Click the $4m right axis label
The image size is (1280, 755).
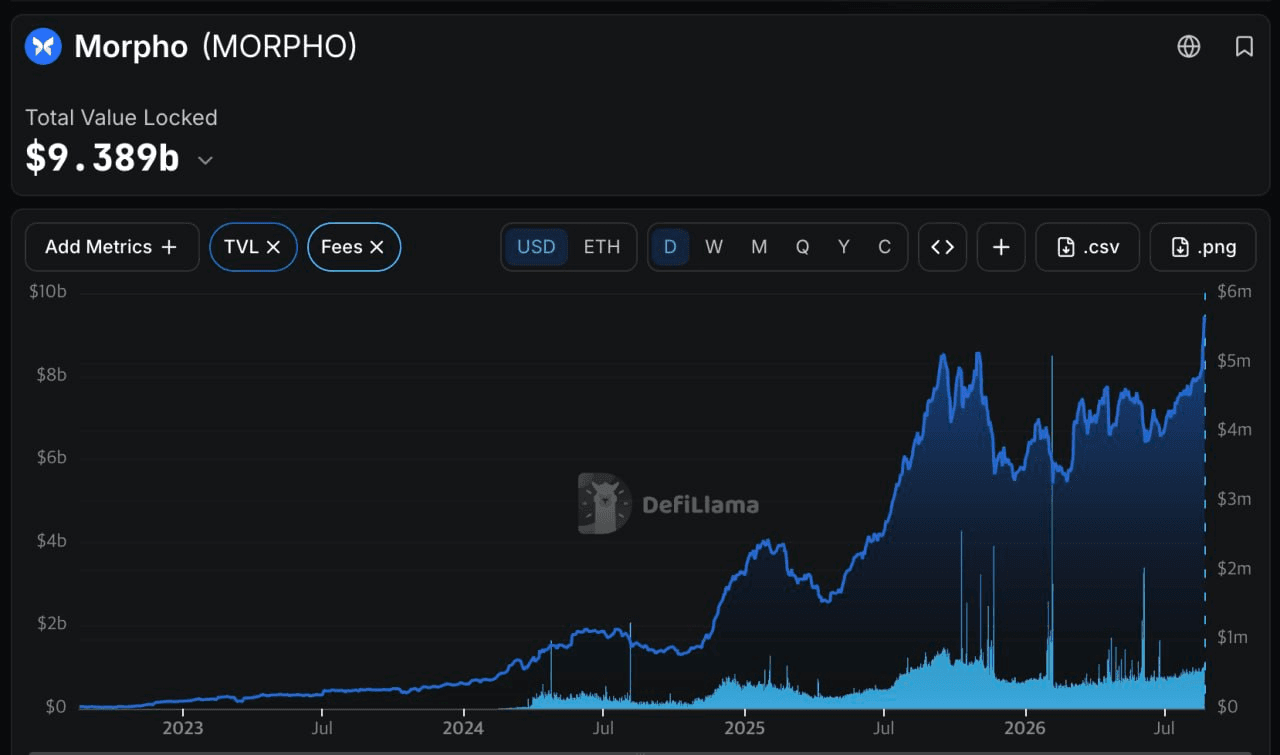coord(1234,430)
